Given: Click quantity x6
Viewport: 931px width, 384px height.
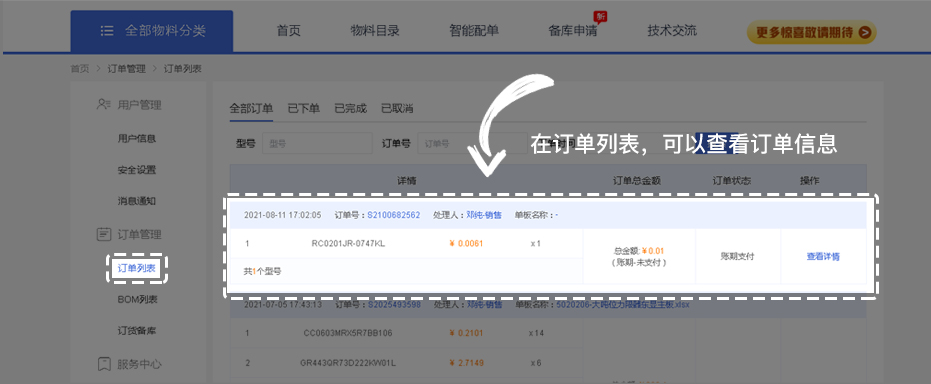Looking at the screenshot, I should point(536,362).
